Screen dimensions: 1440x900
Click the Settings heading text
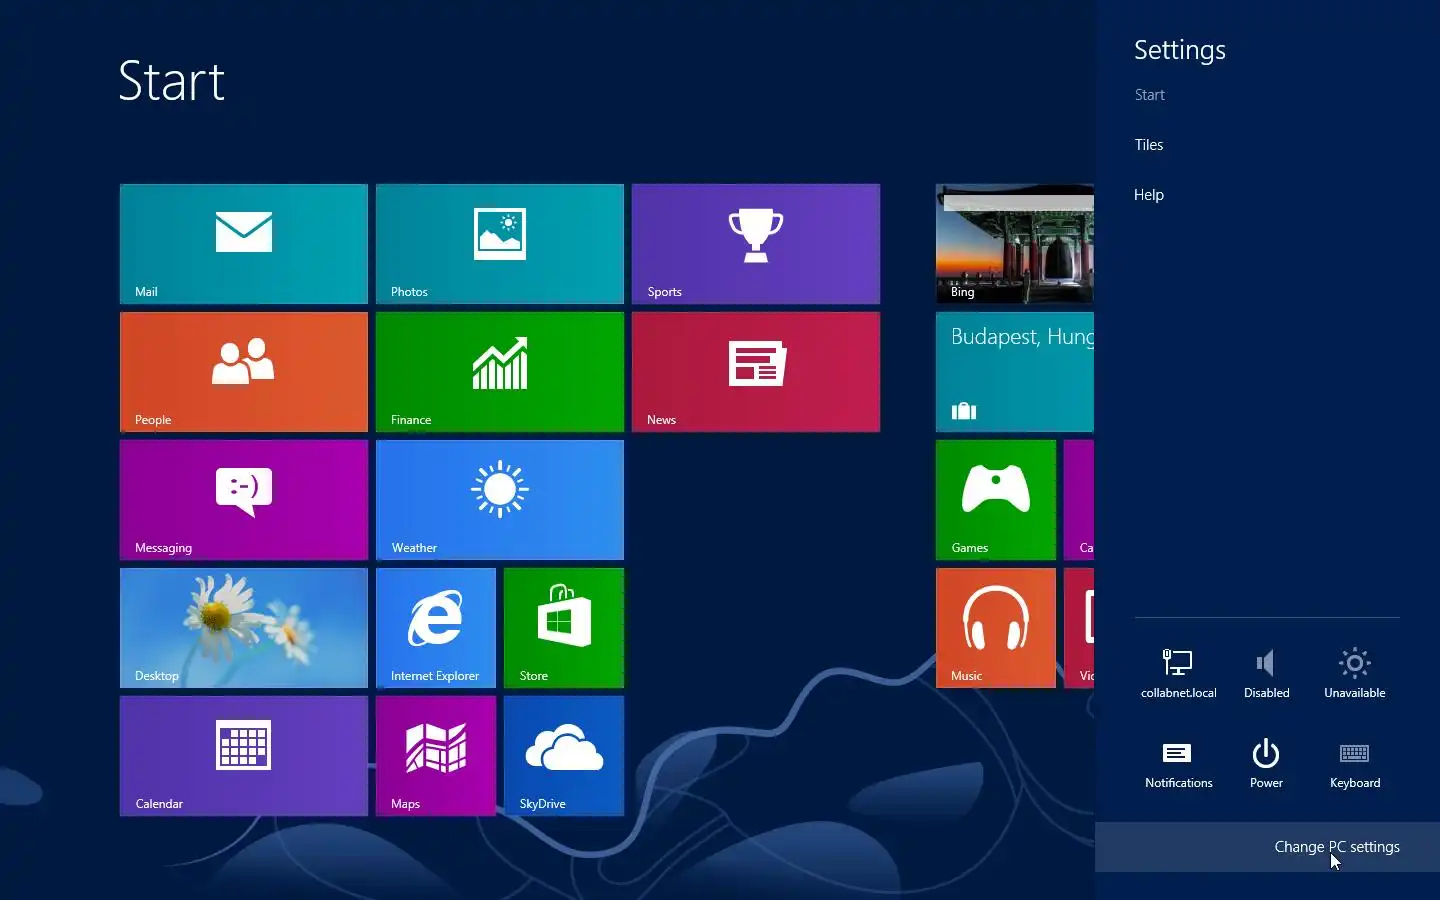(x=1180, y=50)
